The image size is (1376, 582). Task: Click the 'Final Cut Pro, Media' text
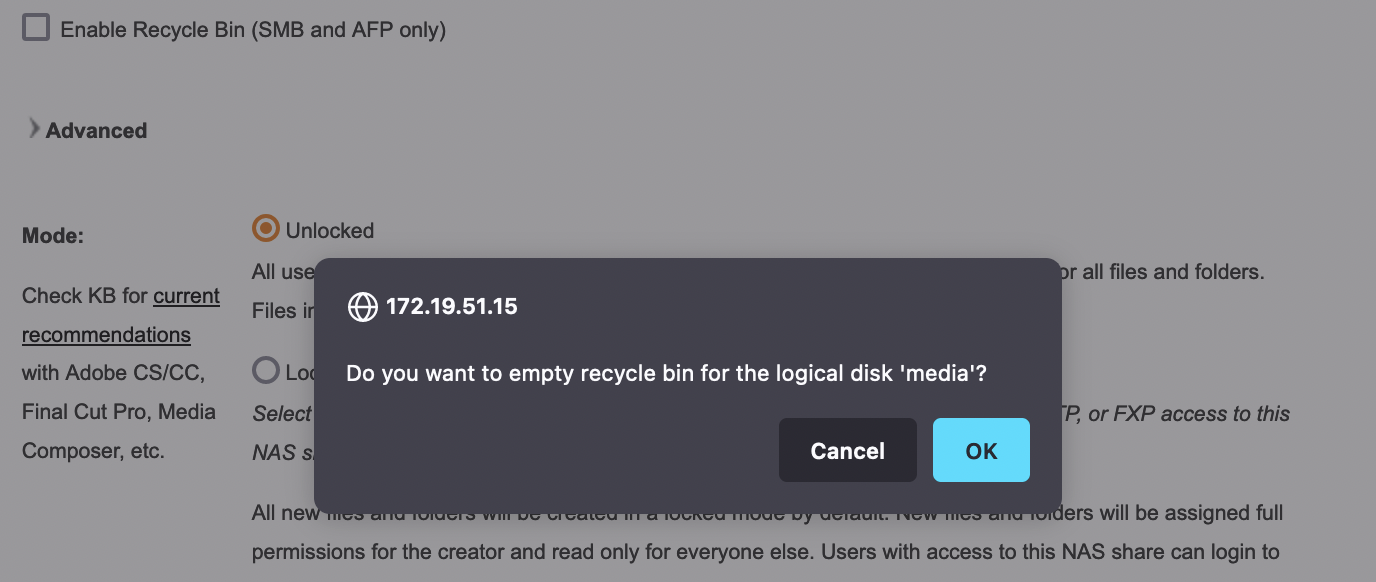pos(119,412)
